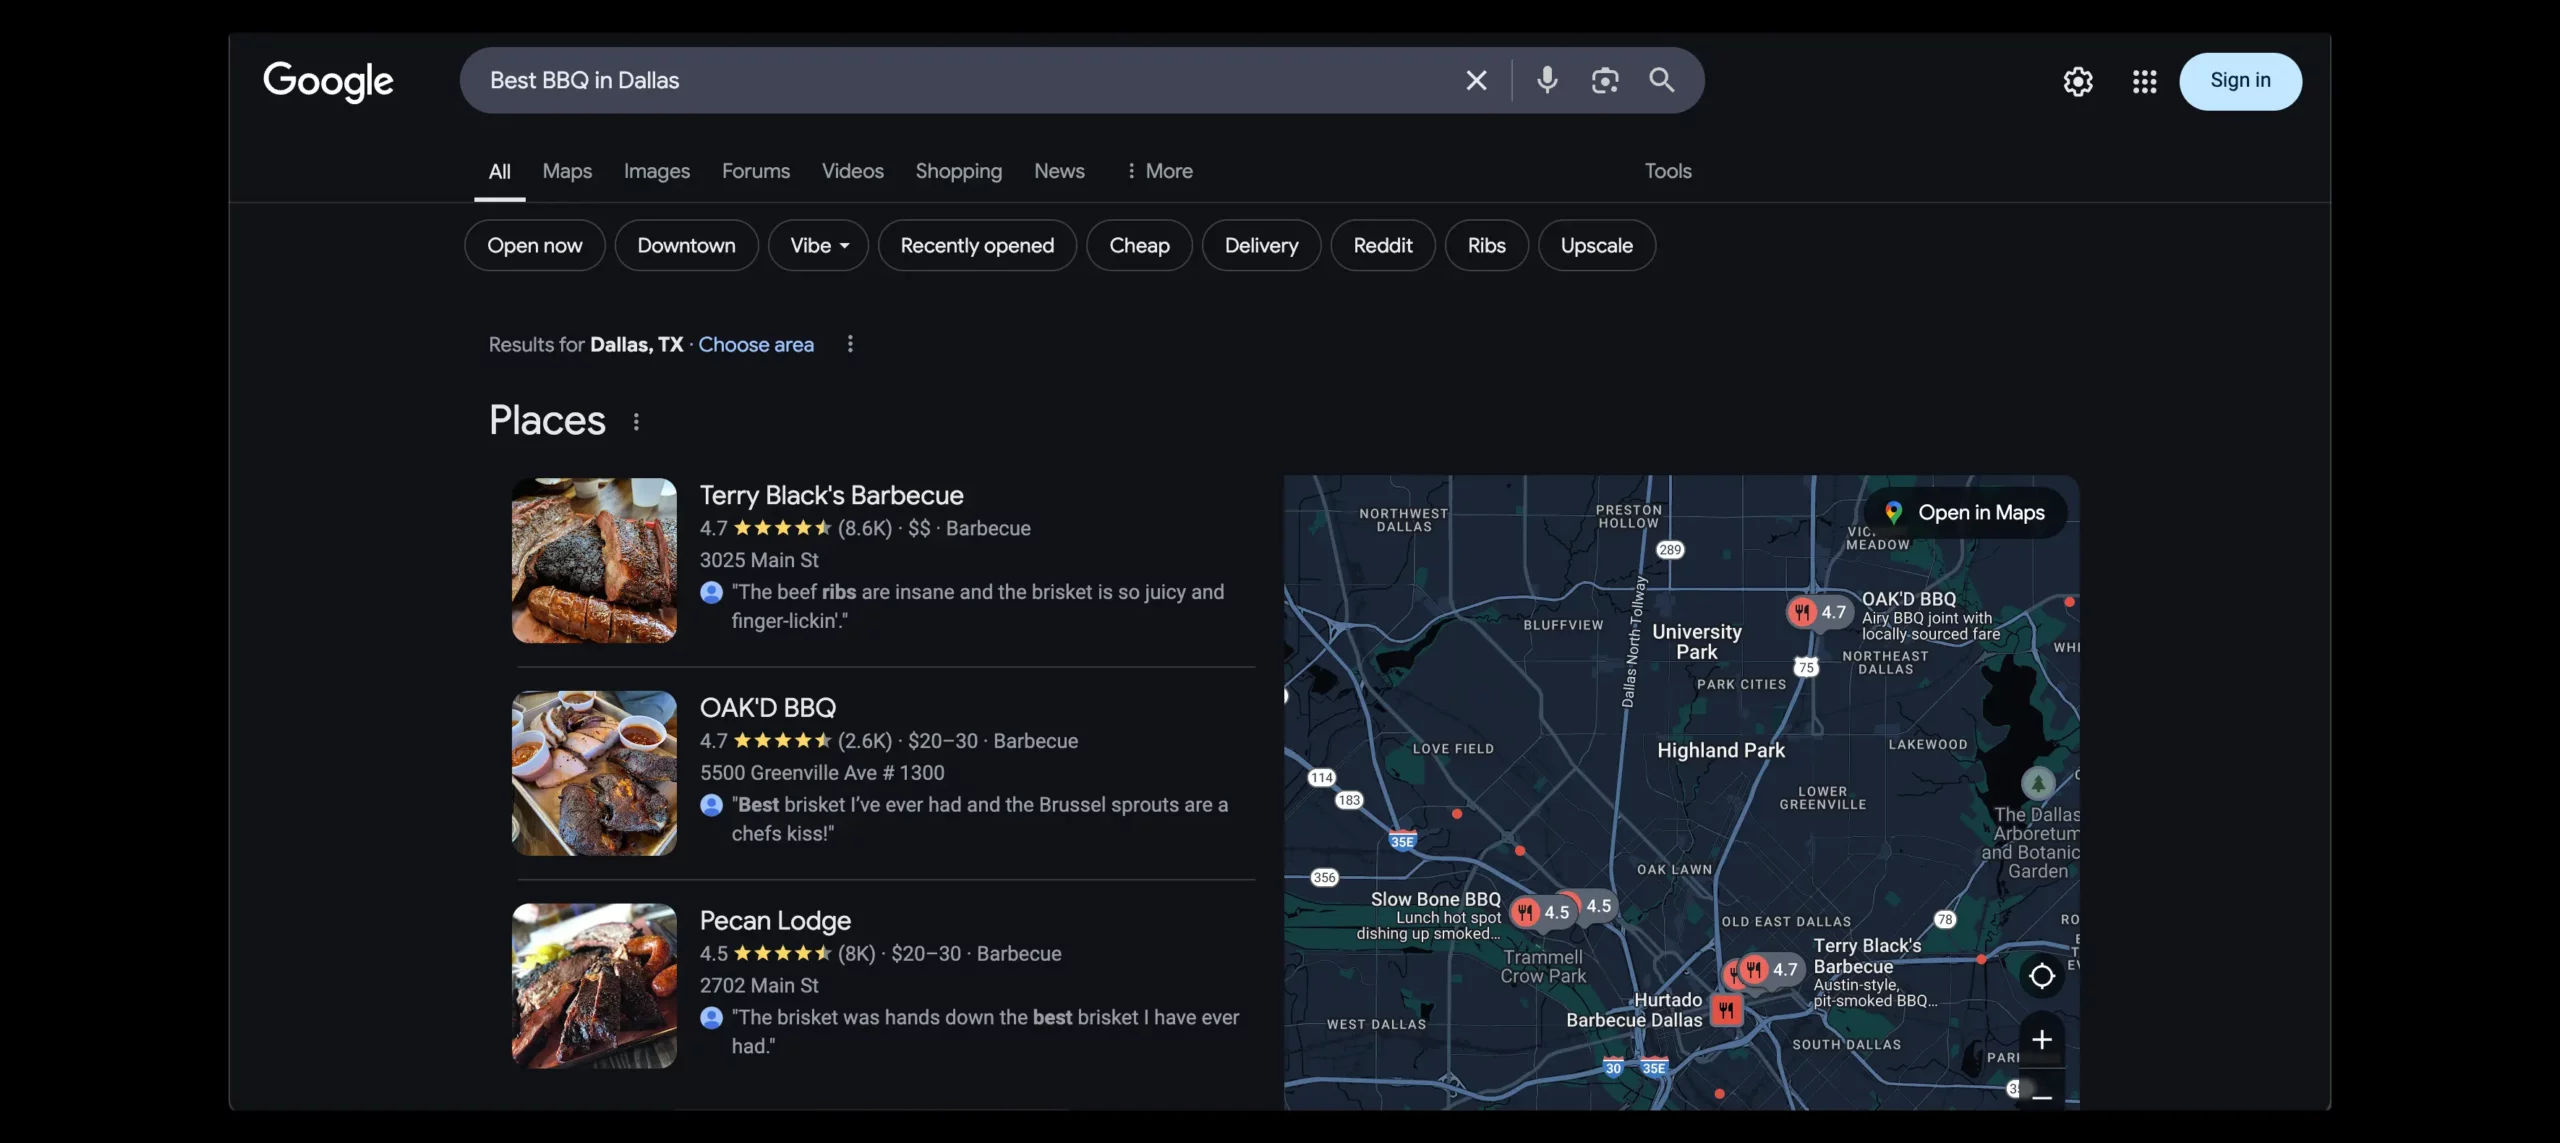Viewport: 2560px width, 1143px height.
Task: Click the reviewer avatar under Terry Black's Barbecue
Action: click(x=712, y=592)
